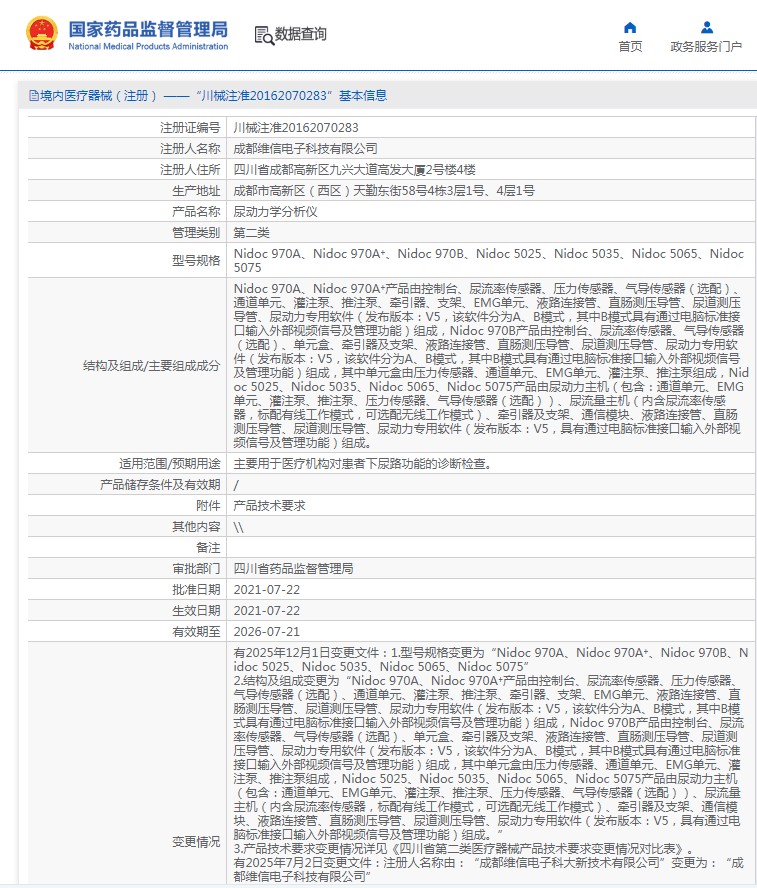Select the 境内医疗器械（注册）基本信息 header
The width and height of the screenshot is (757, 888).
click(x=208, y=96)
